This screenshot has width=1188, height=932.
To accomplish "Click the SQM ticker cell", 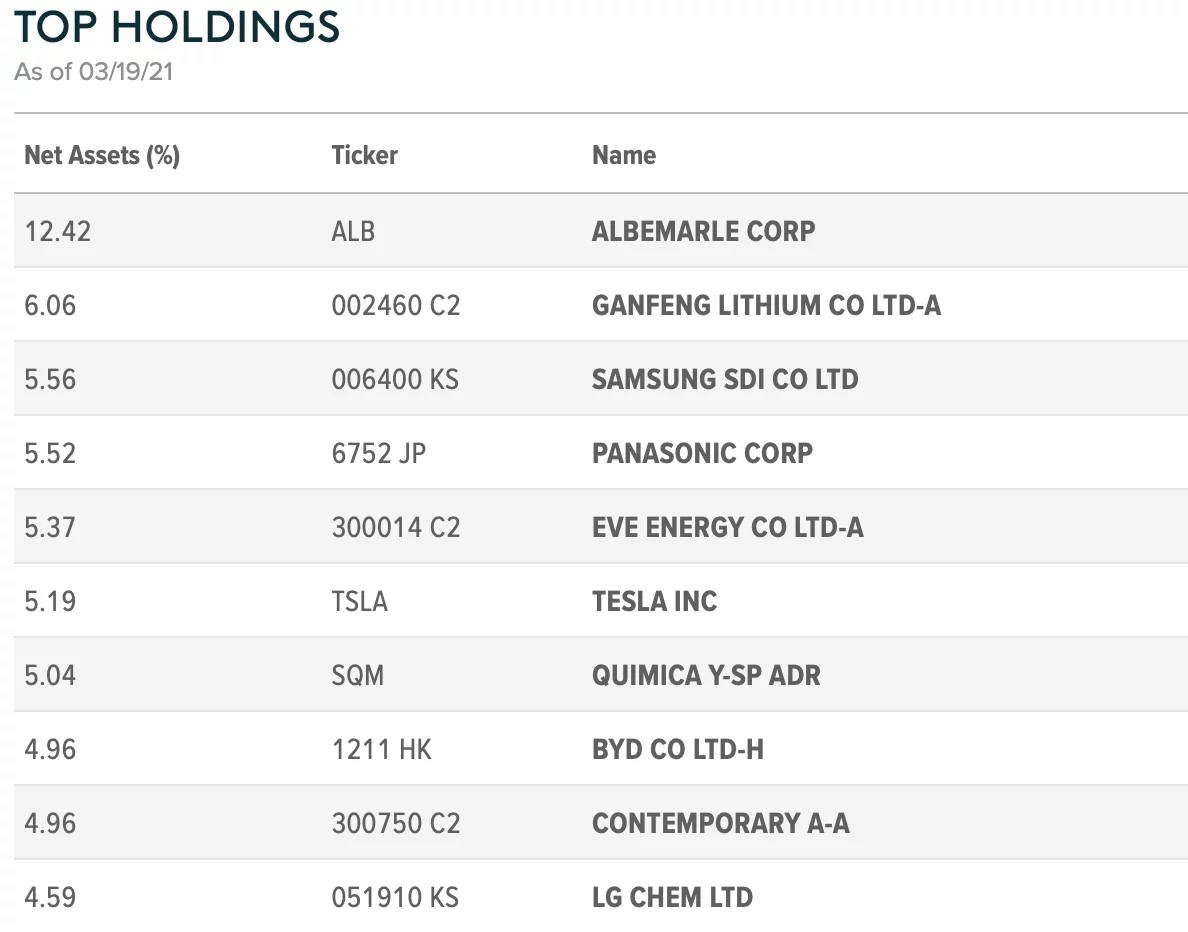I will (357, 675).
